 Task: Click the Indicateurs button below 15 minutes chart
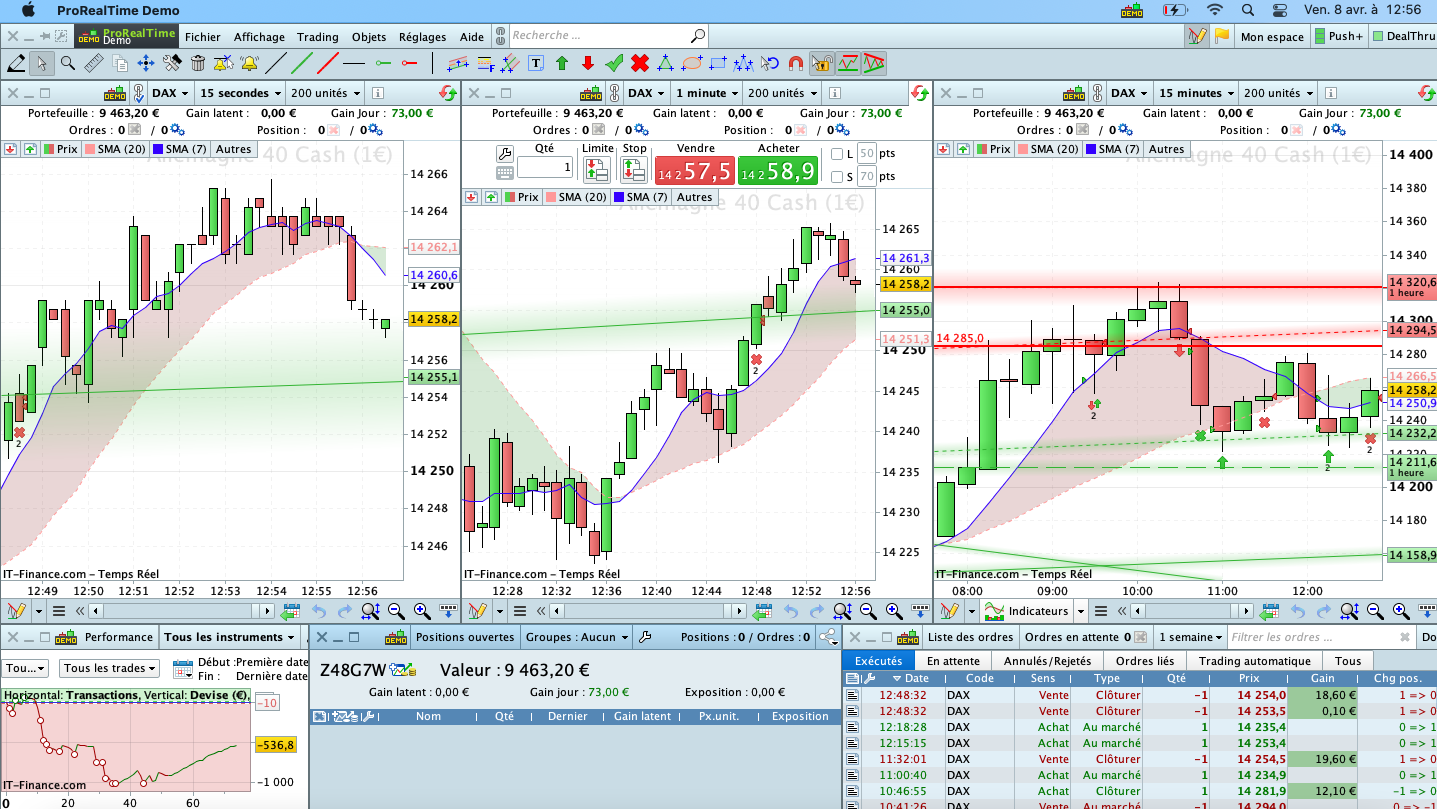[1028, 610]
